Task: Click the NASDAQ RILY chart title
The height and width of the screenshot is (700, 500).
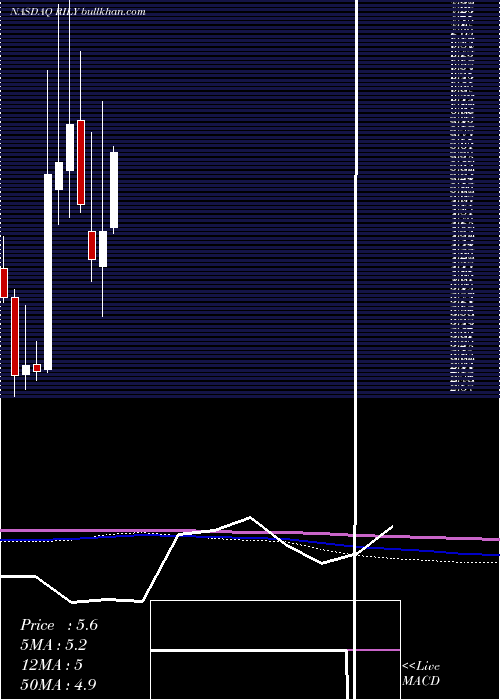Action: point(78,12)
